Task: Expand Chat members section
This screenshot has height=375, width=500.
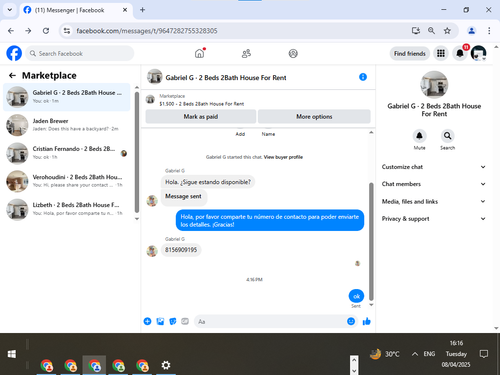Action: coord(434,184)
